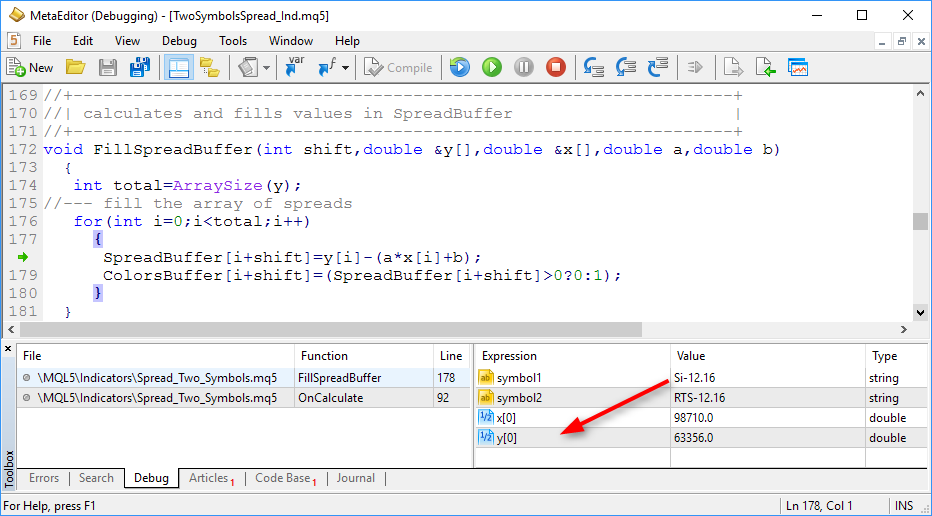Click the editor scroll down arrow

pyautogui.click(x=920, y=312)
